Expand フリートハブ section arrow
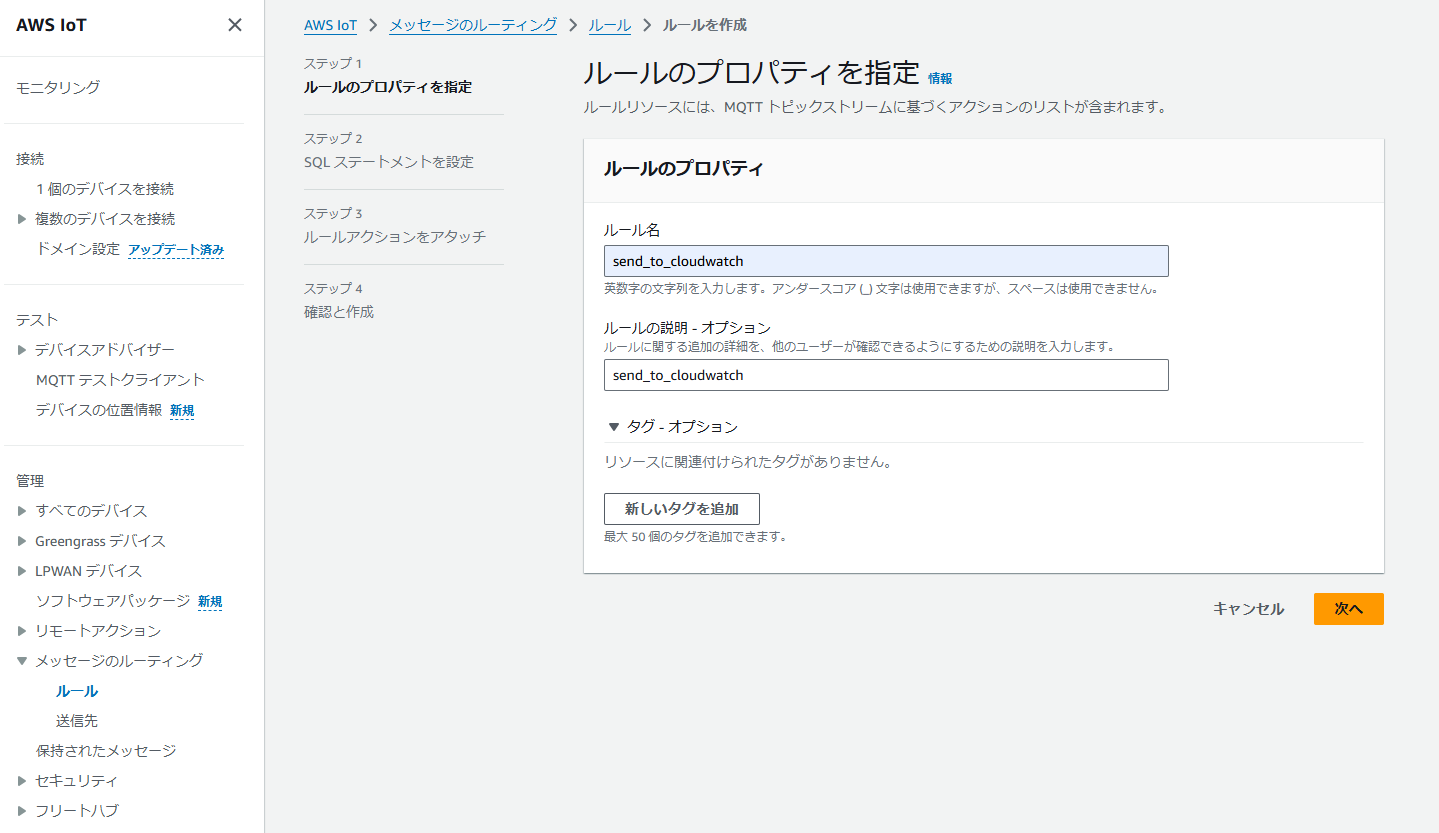 tap(22, 811)
